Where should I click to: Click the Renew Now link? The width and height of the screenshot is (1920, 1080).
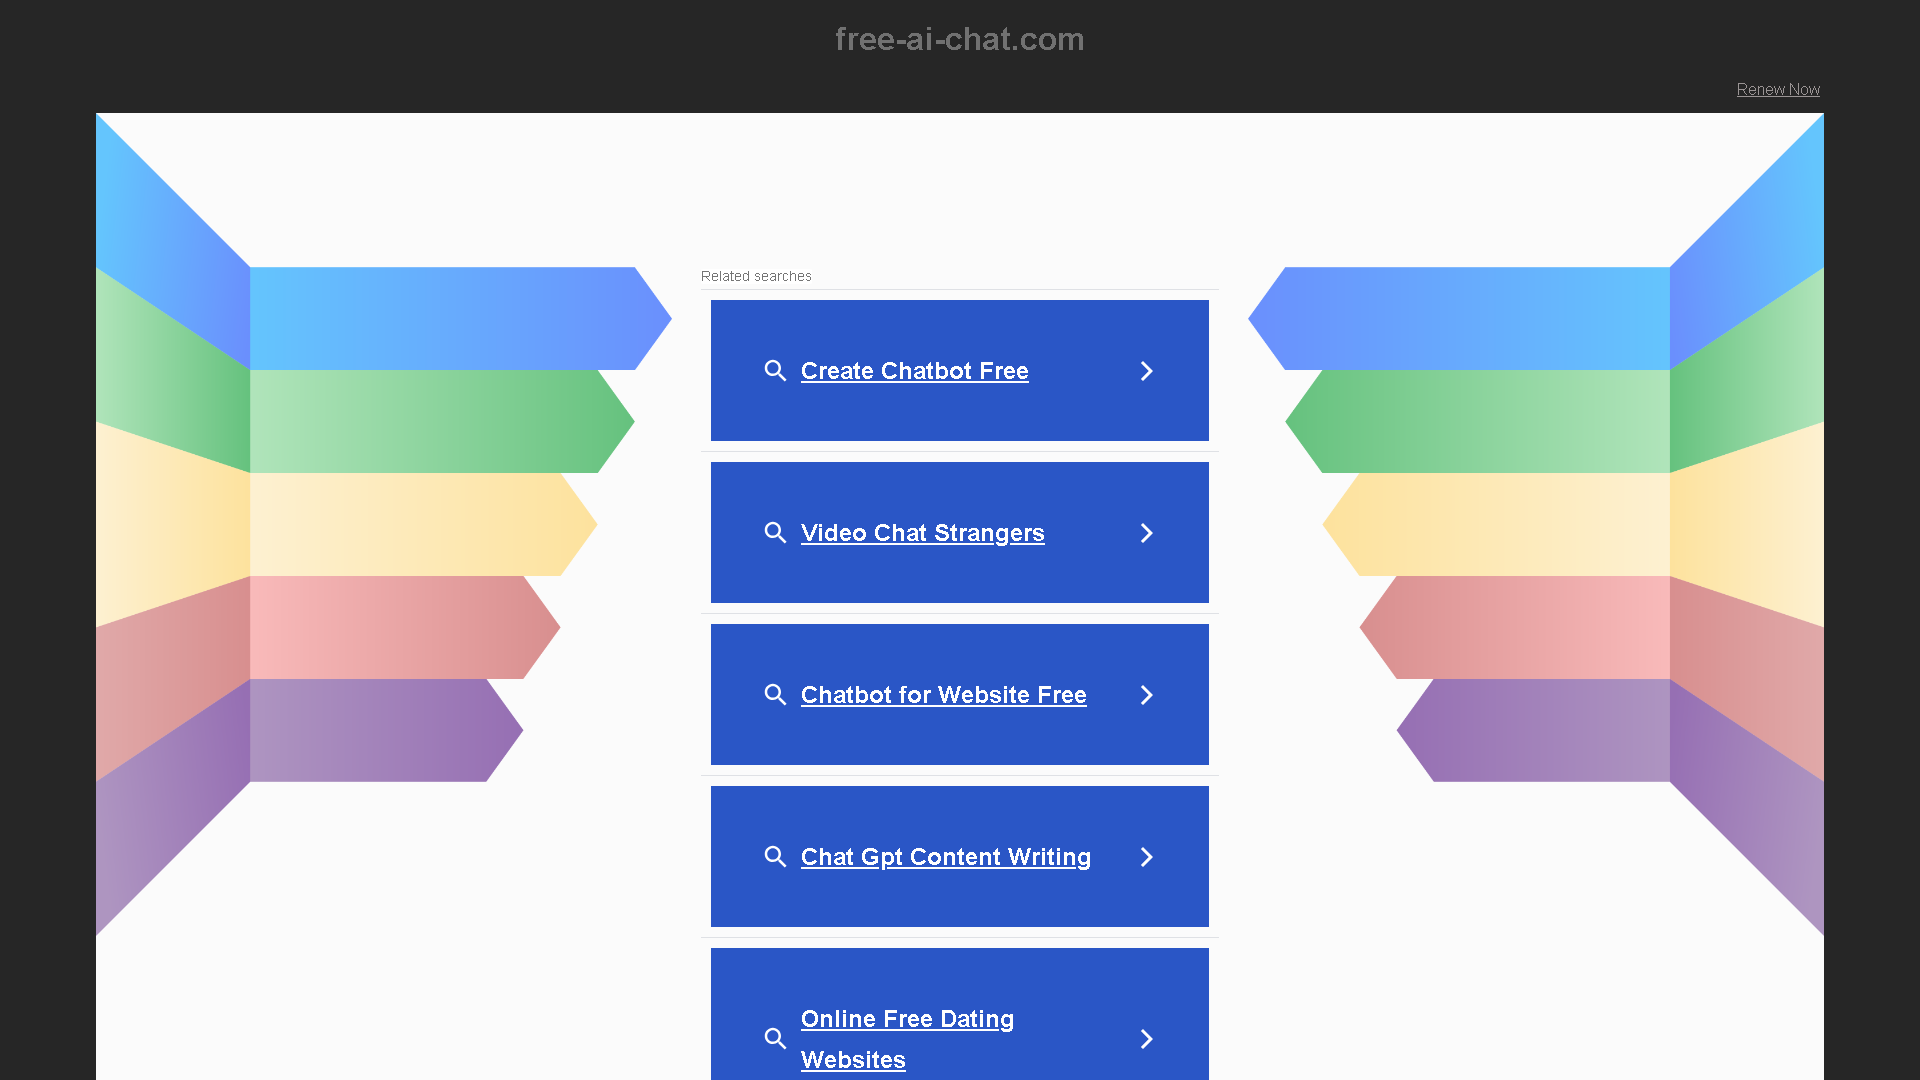(x=1778, y=89)
